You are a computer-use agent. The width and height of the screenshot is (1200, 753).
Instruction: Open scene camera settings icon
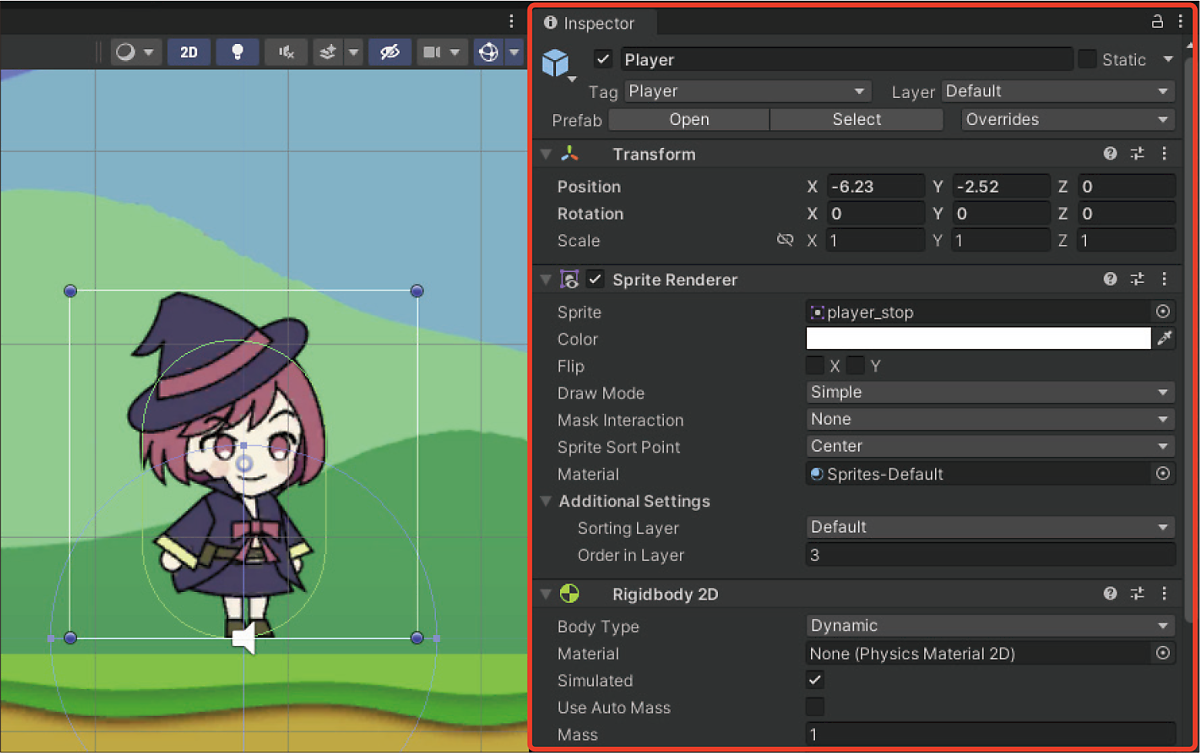pos(431,52)
